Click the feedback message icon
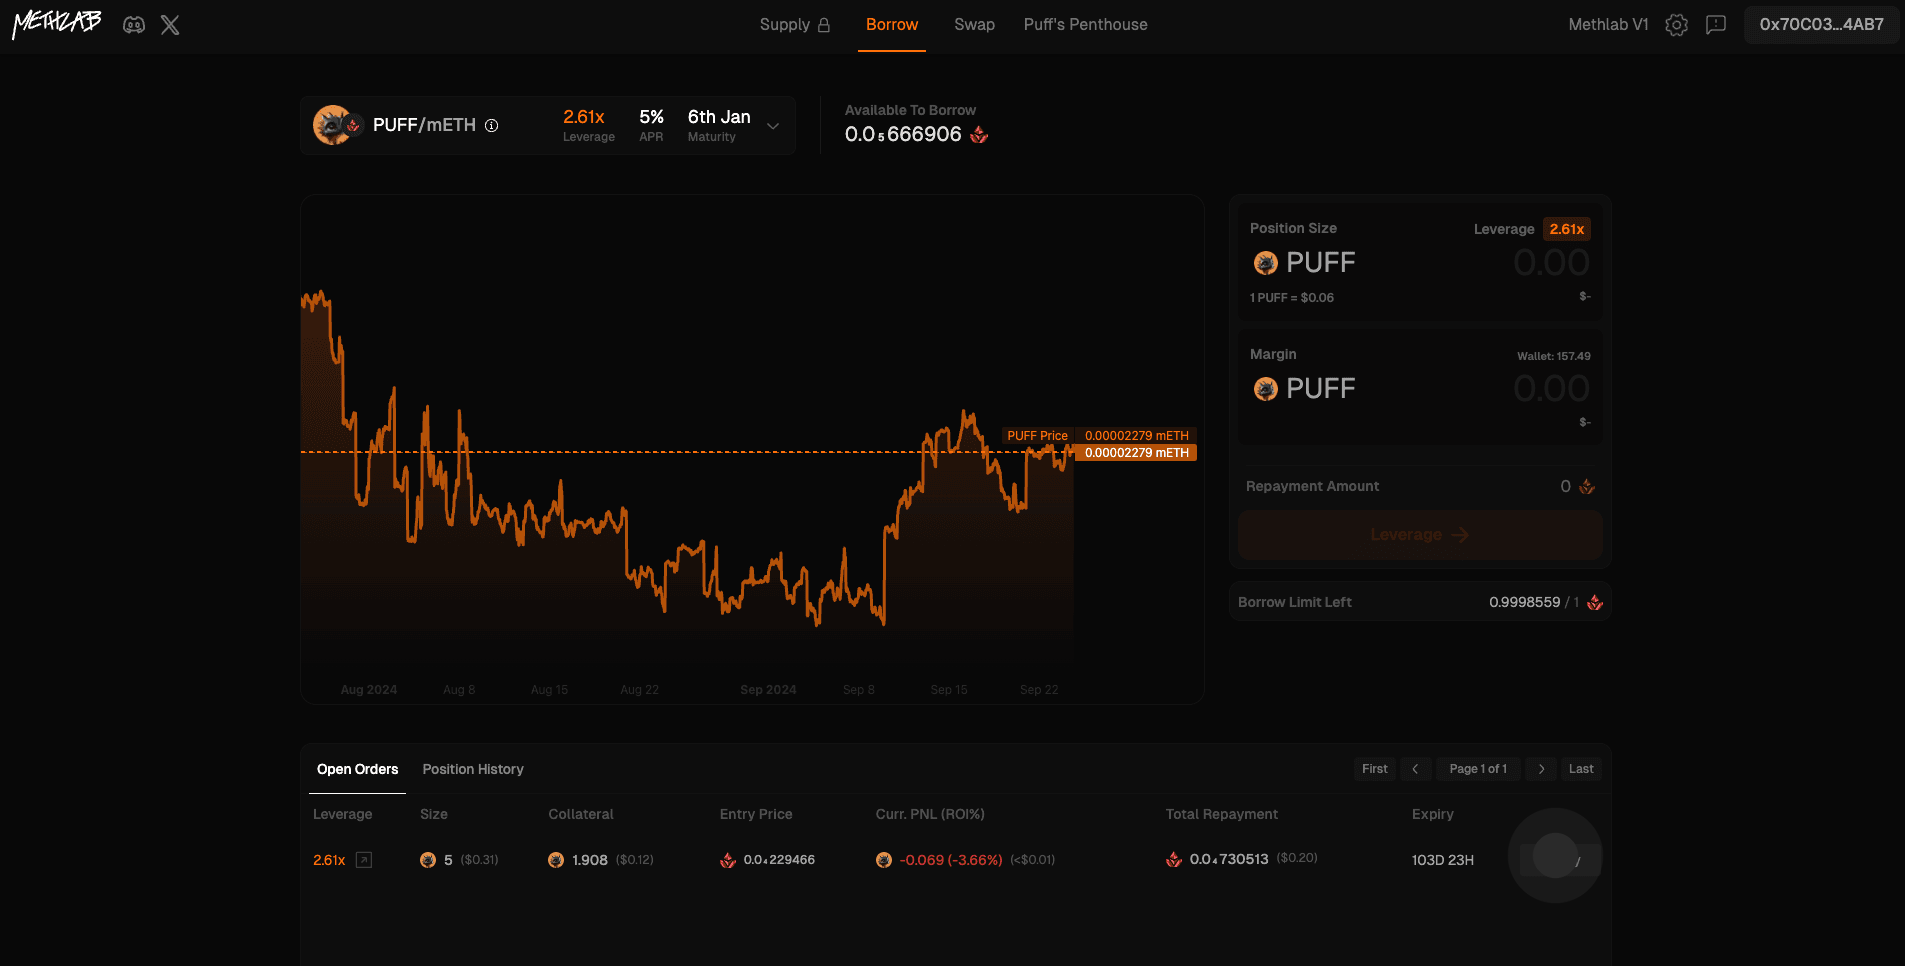The image size is (1905, 966). [1716, 25]
